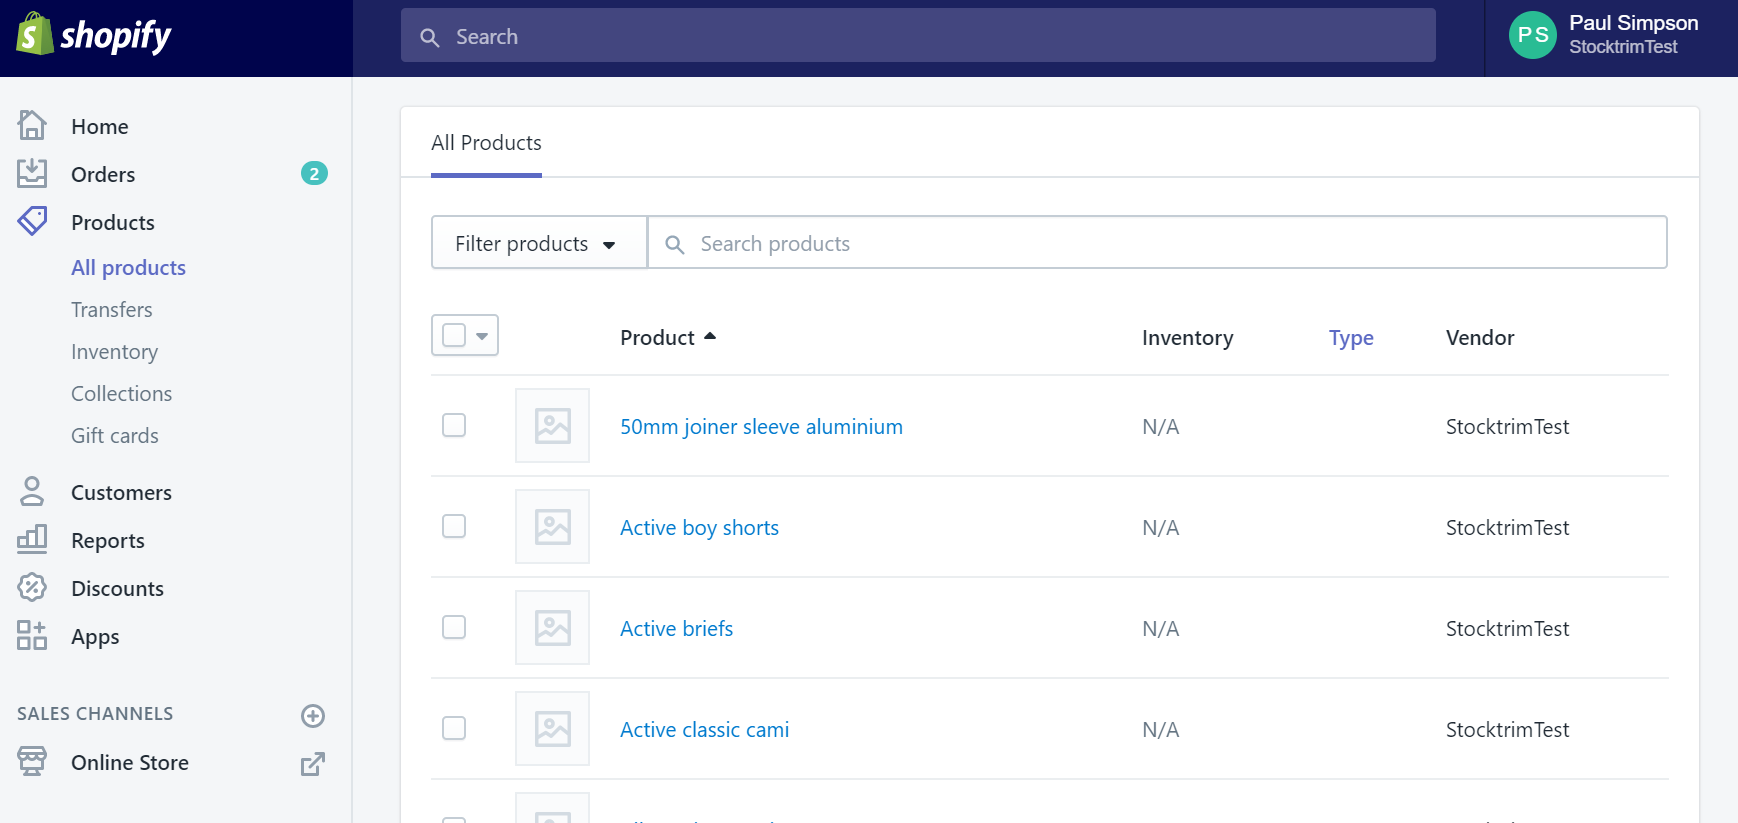
Task: Open Active classic cami image placeholder
Action: (x=552, y=728)
